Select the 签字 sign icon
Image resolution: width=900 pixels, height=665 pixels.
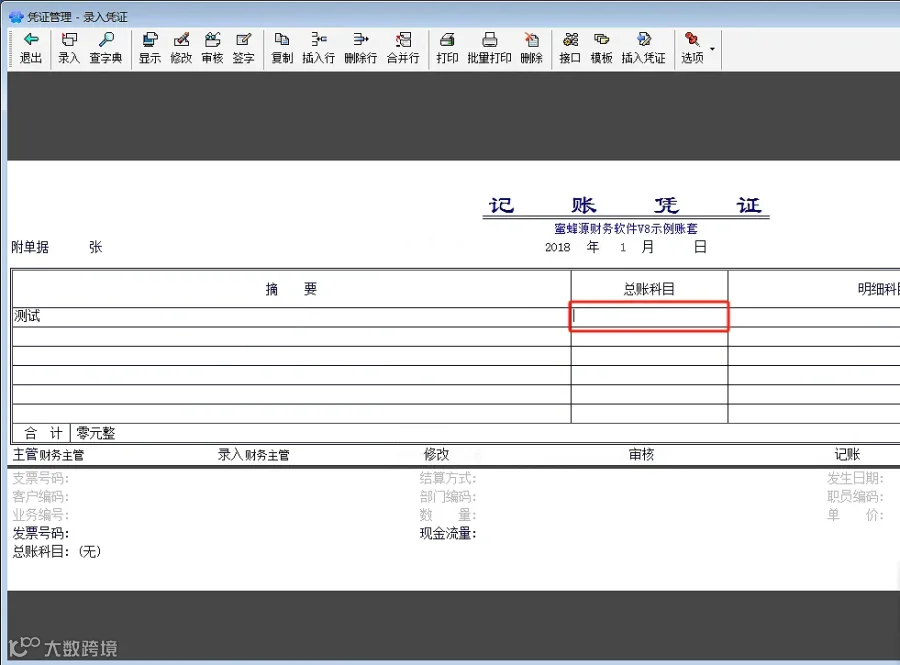[243, 48]
